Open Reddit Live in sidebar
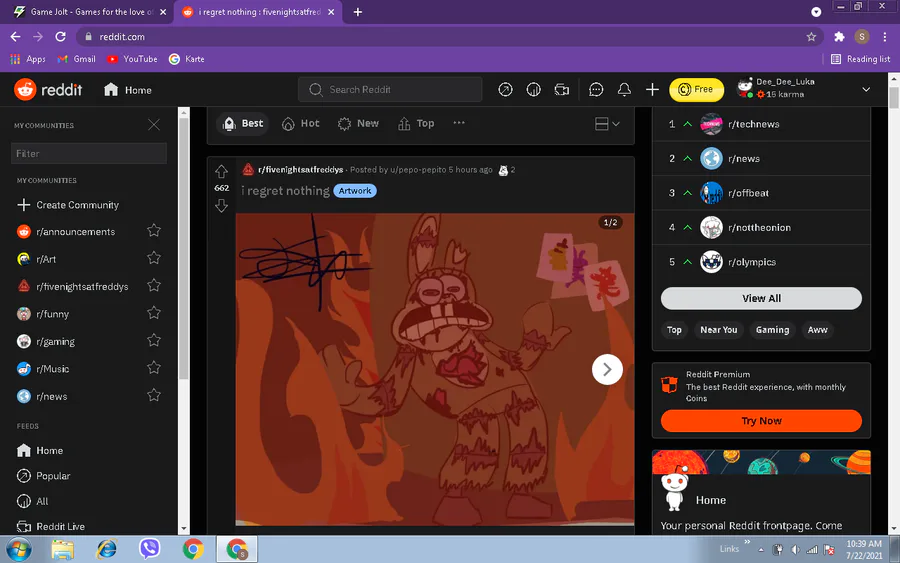This screenshot has height=563, width=900. point(51,526)
